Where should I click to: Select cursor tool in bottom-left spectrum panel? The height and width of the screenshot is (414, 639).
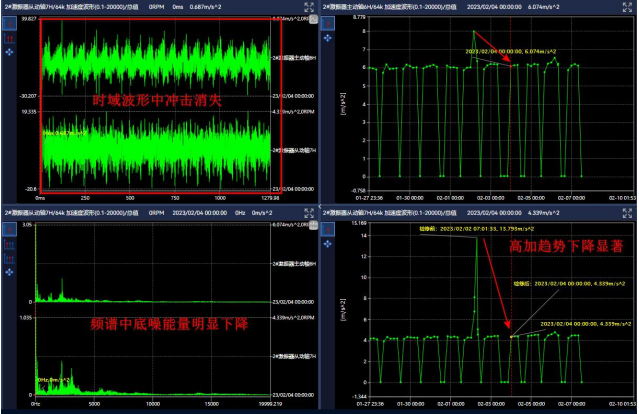[10, 230]
